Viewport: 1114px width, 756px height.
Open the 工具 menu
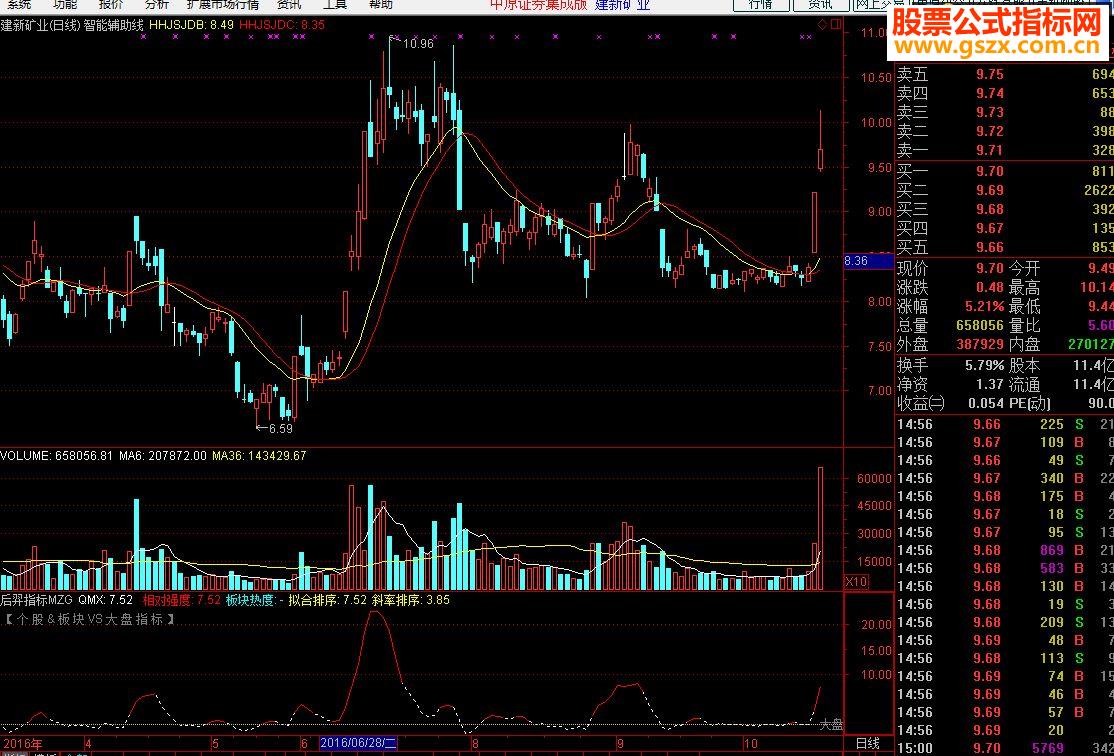pos(335,4)
